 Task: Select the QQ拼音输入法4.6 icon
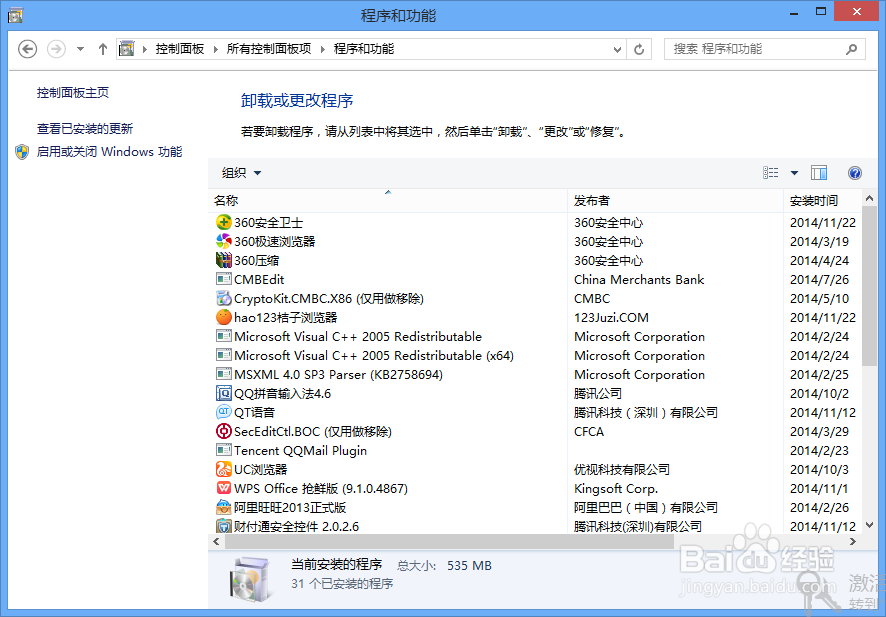click(x=224, y=393)
